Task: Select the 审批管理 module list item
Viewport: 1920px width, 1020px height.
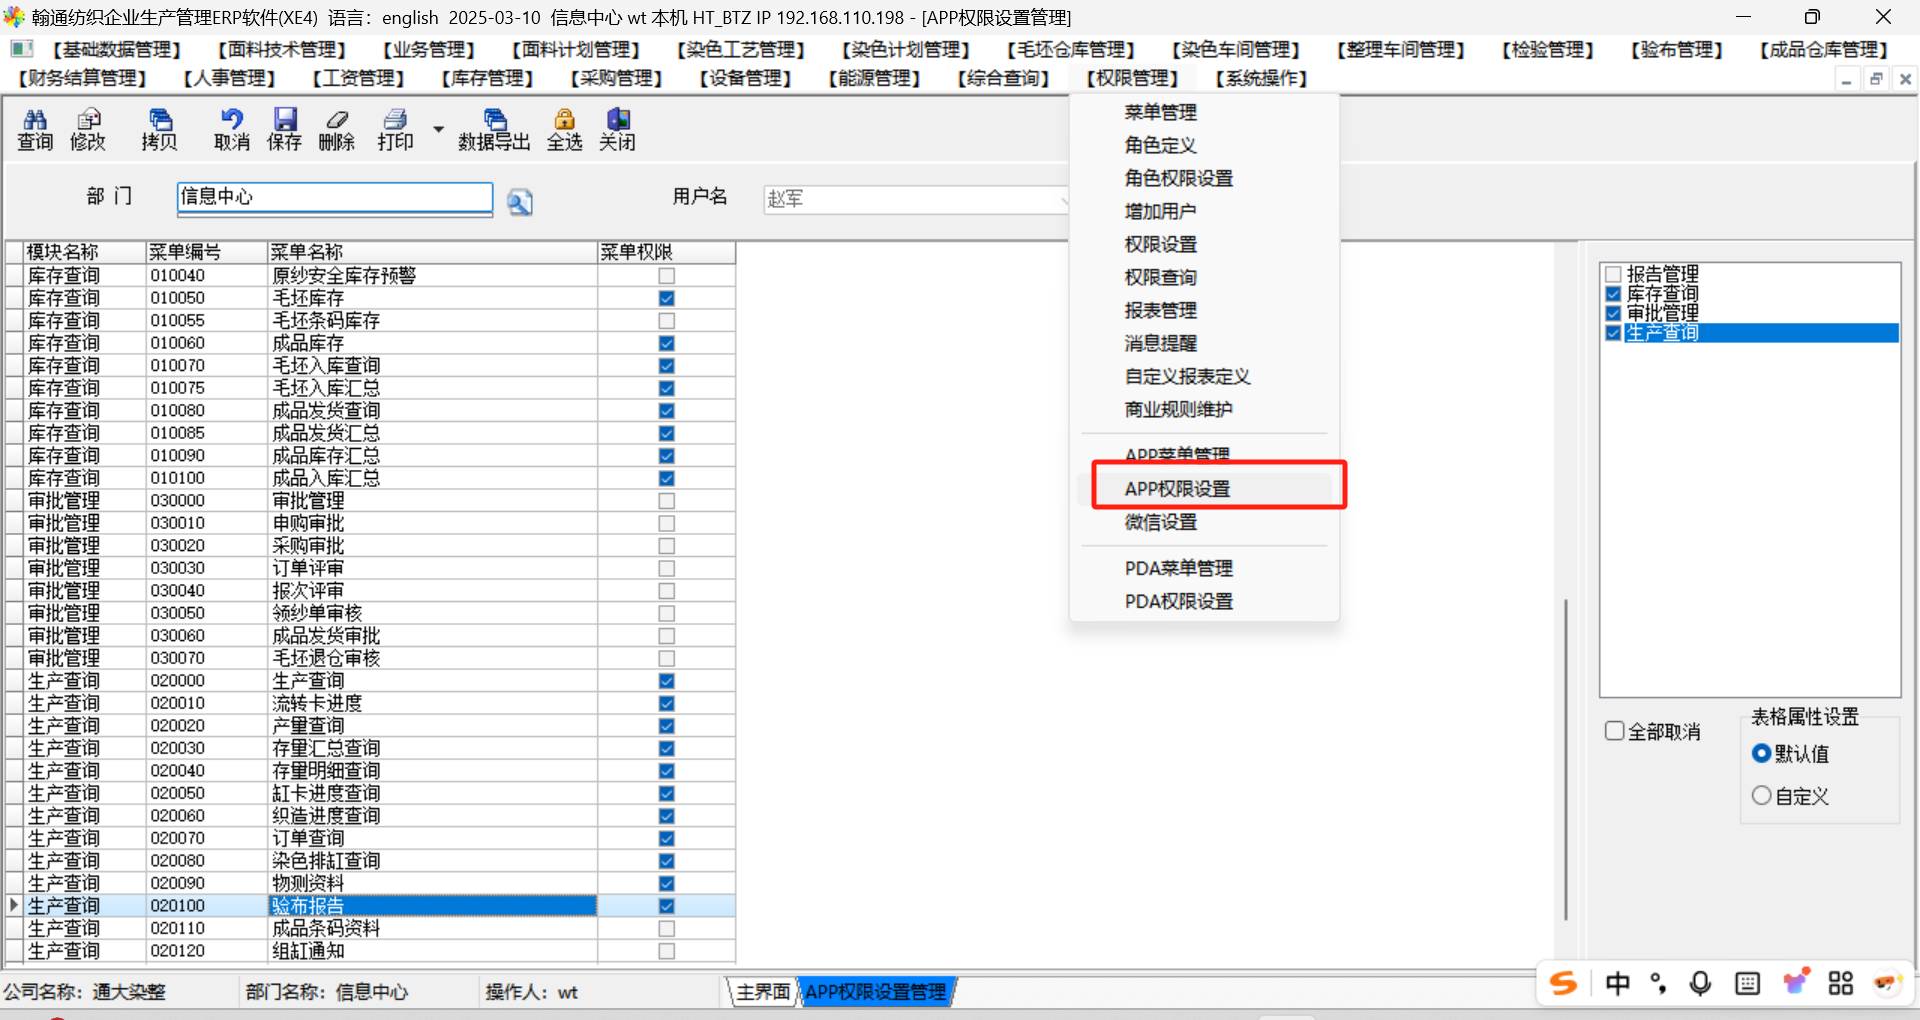Action: pos(1663,313)
